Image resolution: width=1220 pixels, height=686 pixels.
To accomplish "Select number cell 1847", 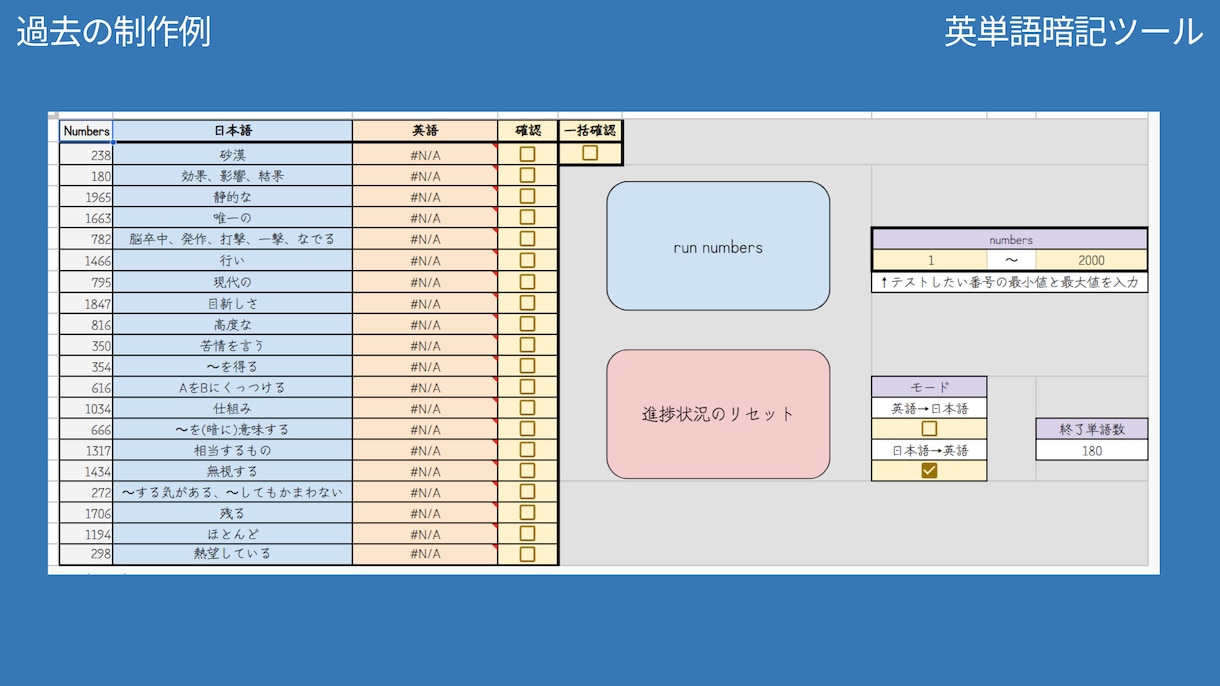I will pos(86,303).
